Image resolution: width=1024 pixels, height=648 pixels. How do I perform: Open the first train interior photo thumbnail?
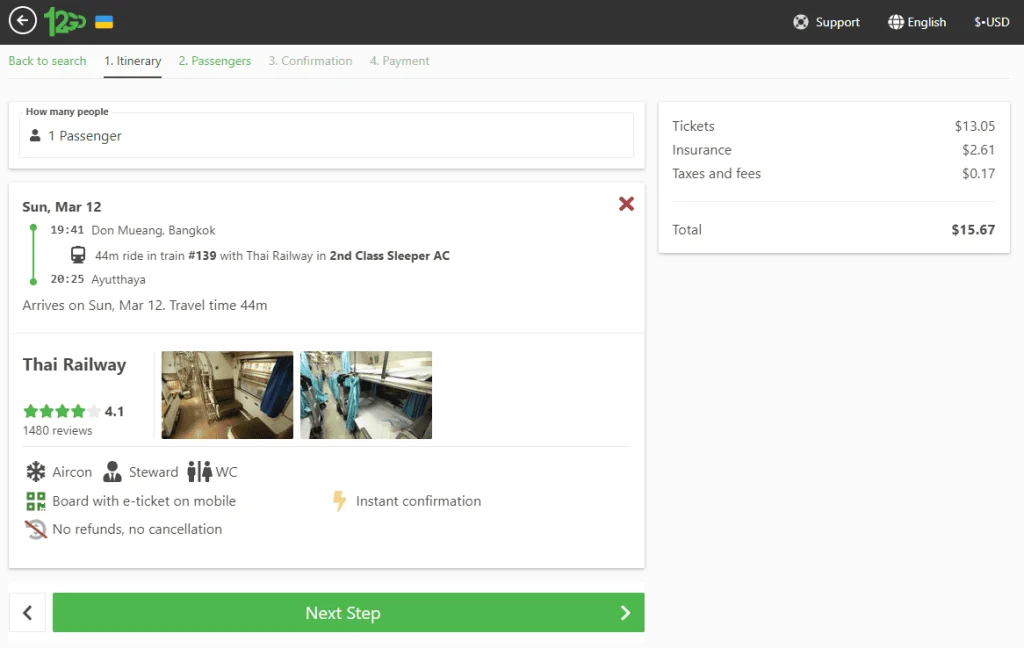pyautogui.click(x=227, y=395)
